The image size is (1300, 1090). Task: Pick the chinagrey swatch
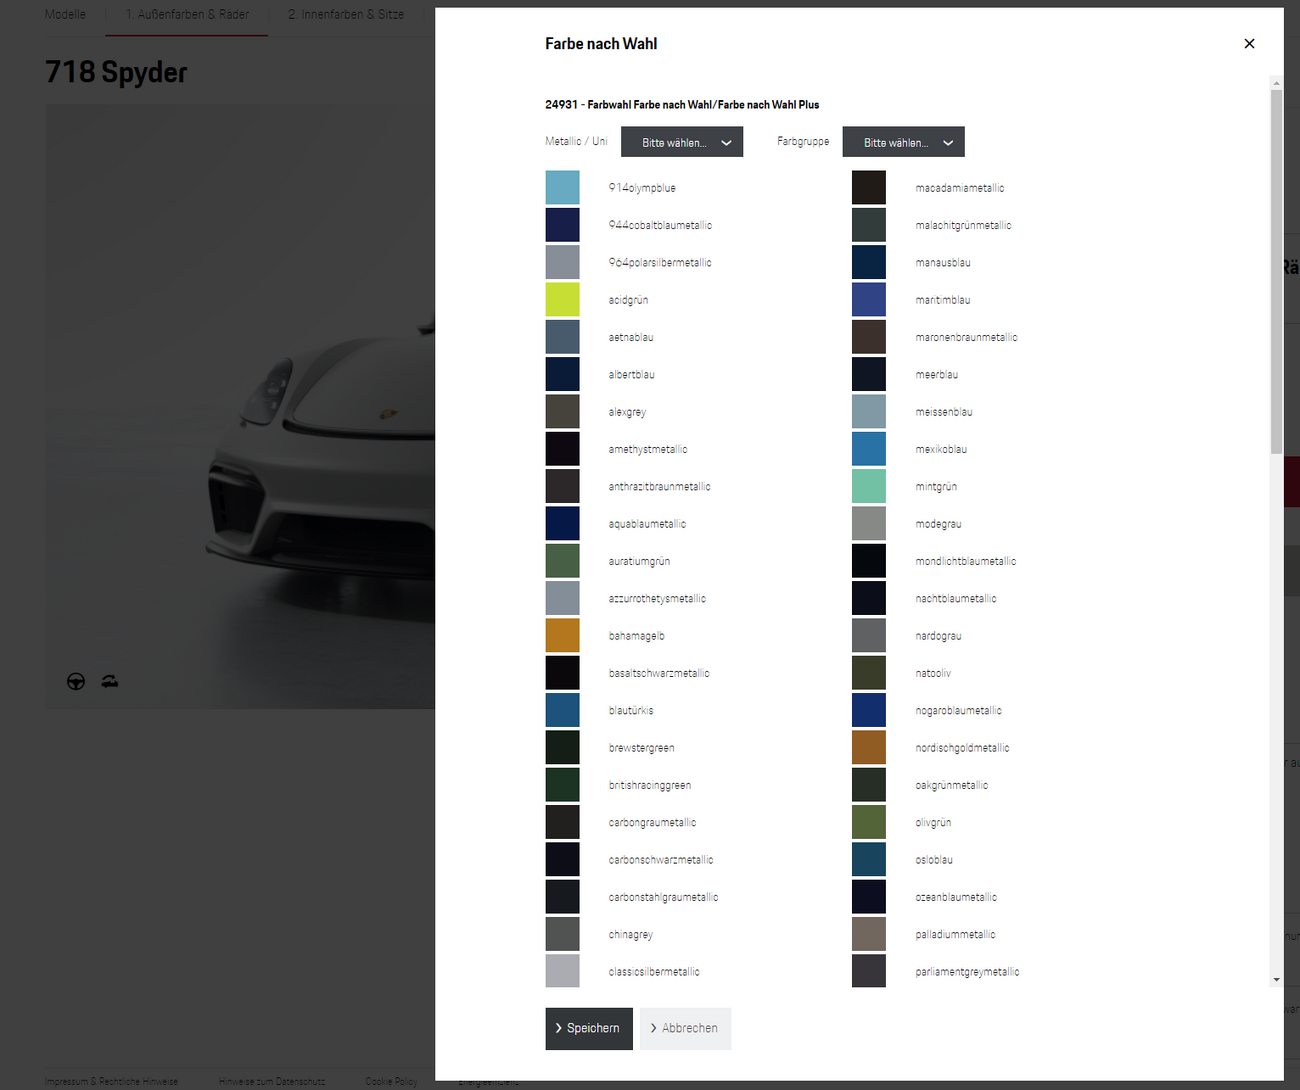(562, 934)
